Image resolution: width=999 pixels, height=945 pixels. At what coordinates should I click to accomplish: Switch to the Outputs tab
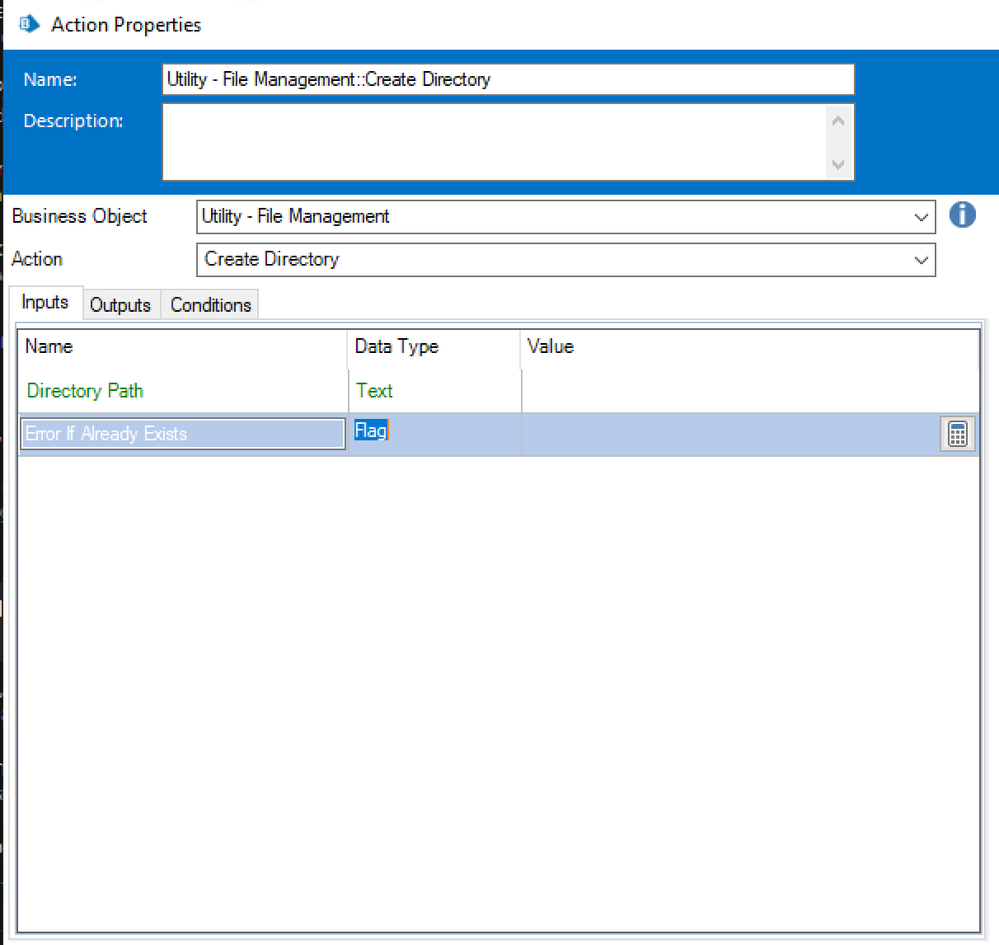click(x=120, y=305)
